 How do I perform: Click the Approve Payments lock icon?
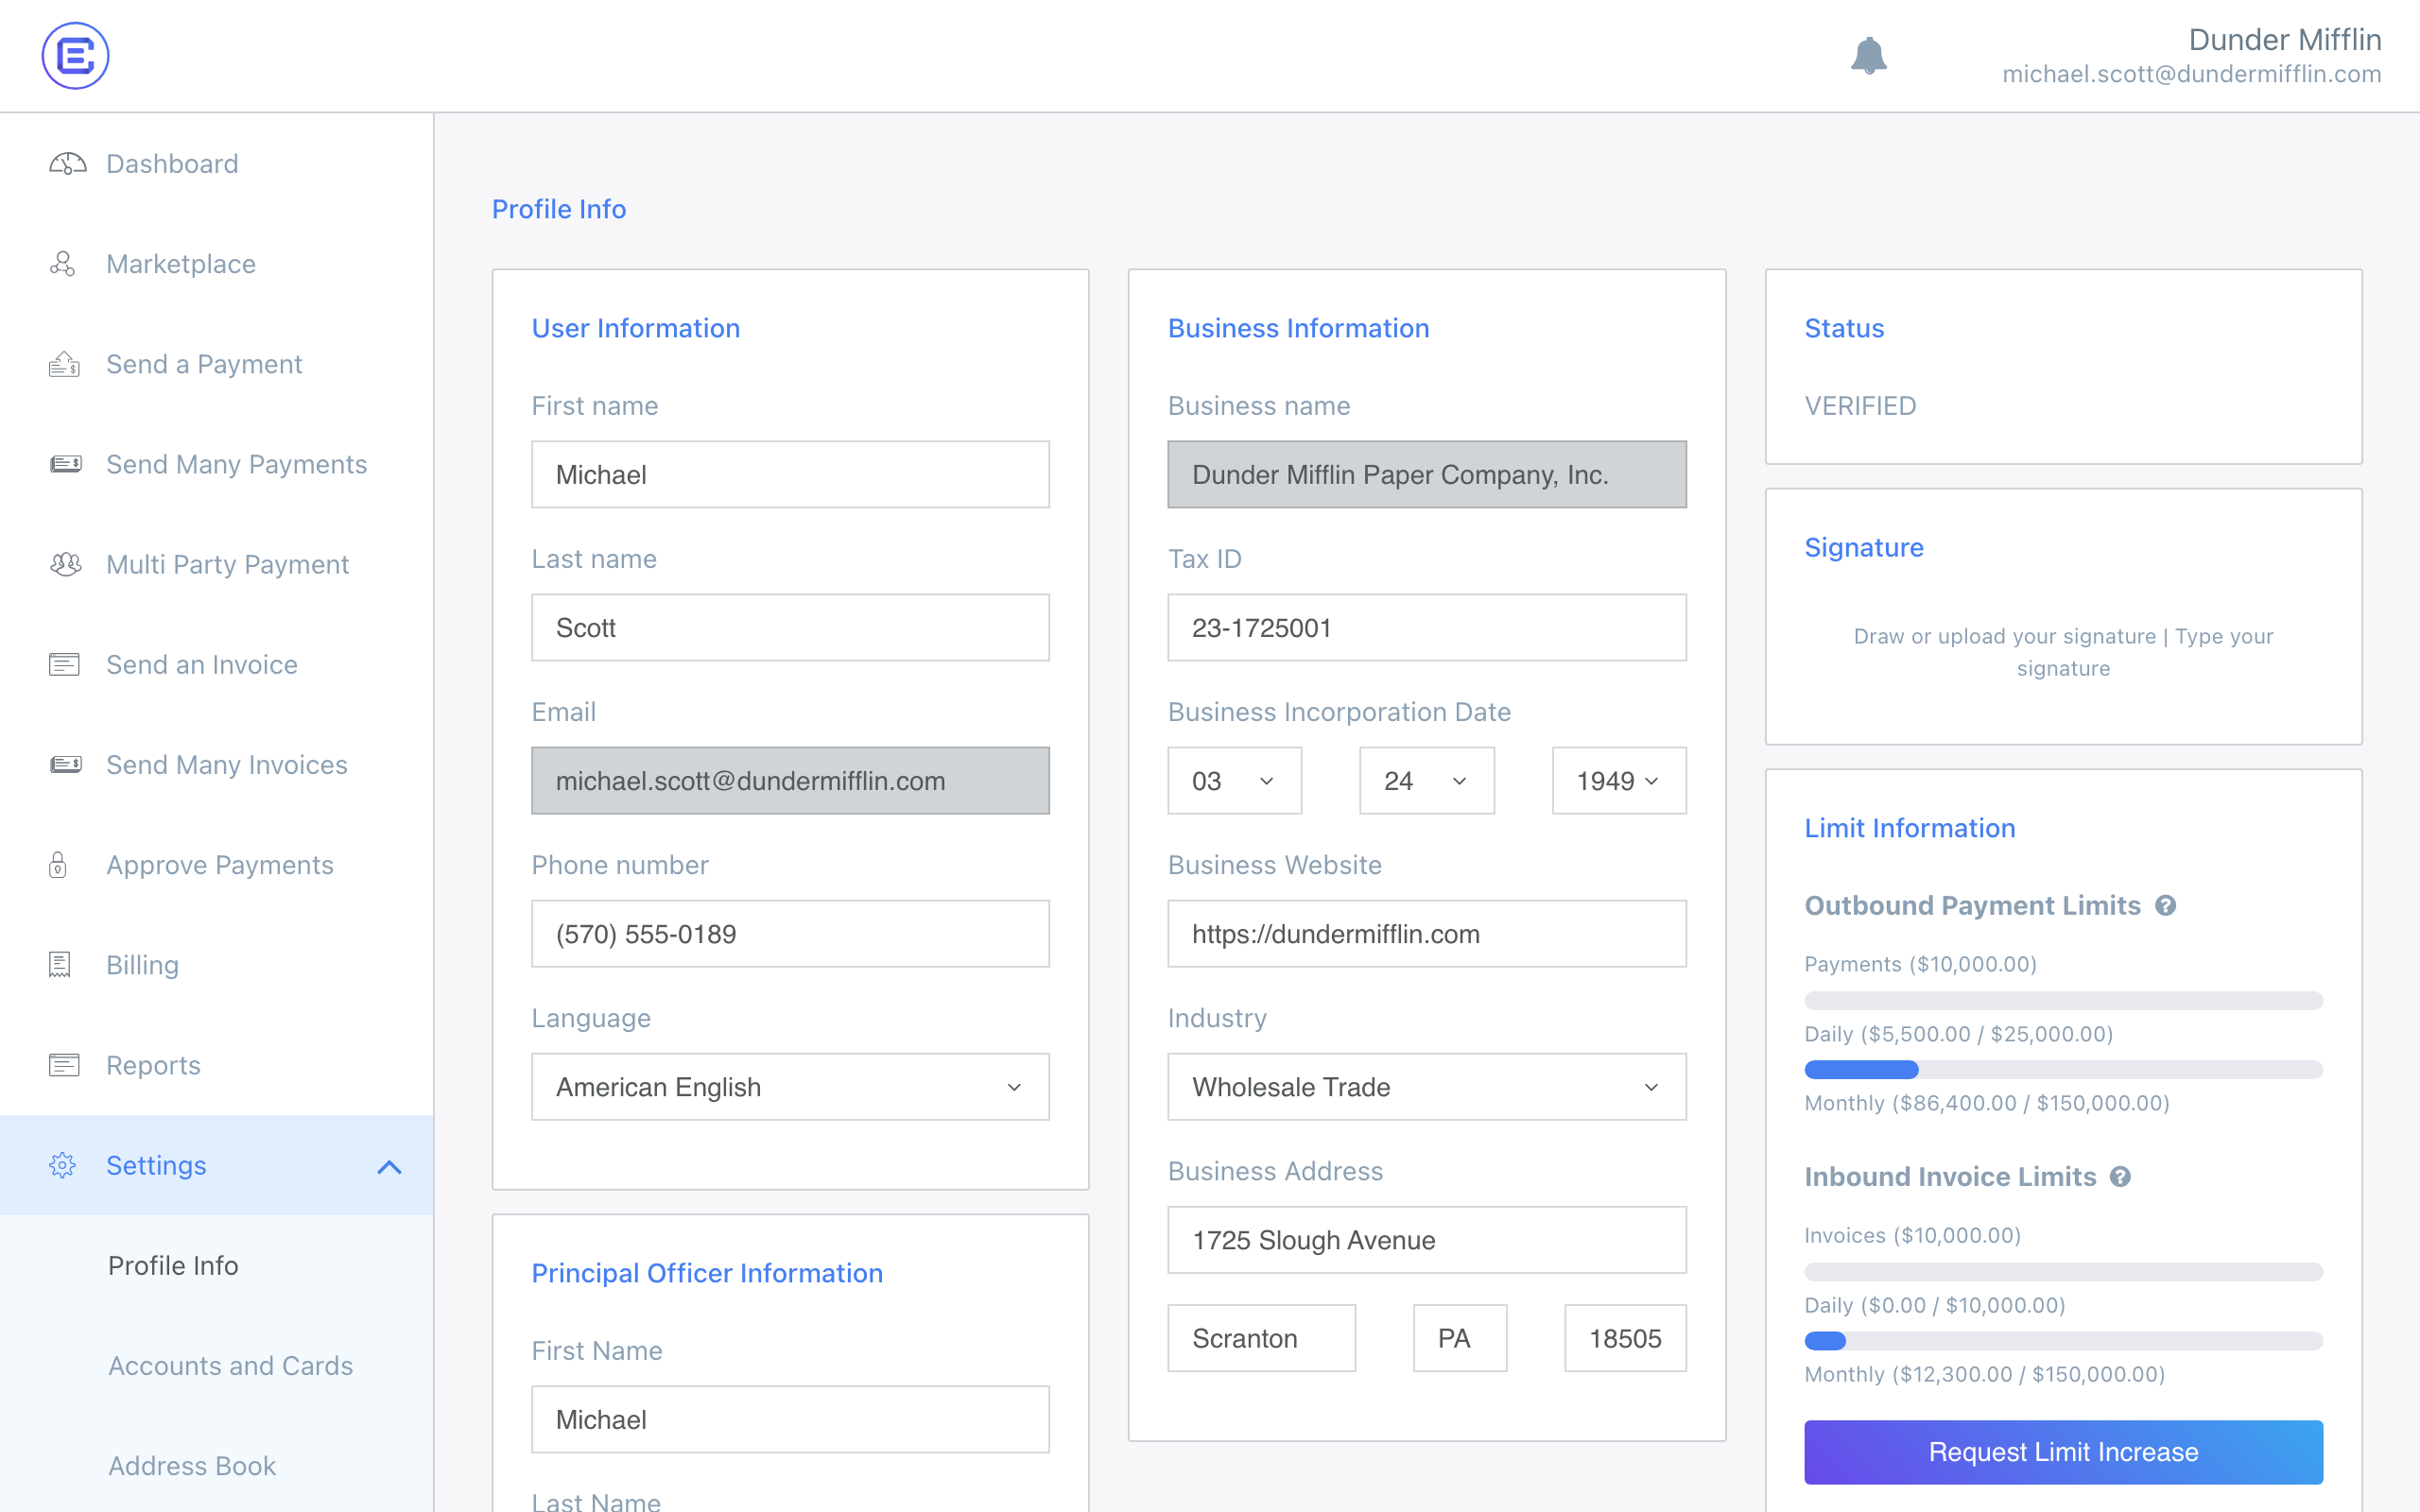click(x=58, y=864)
